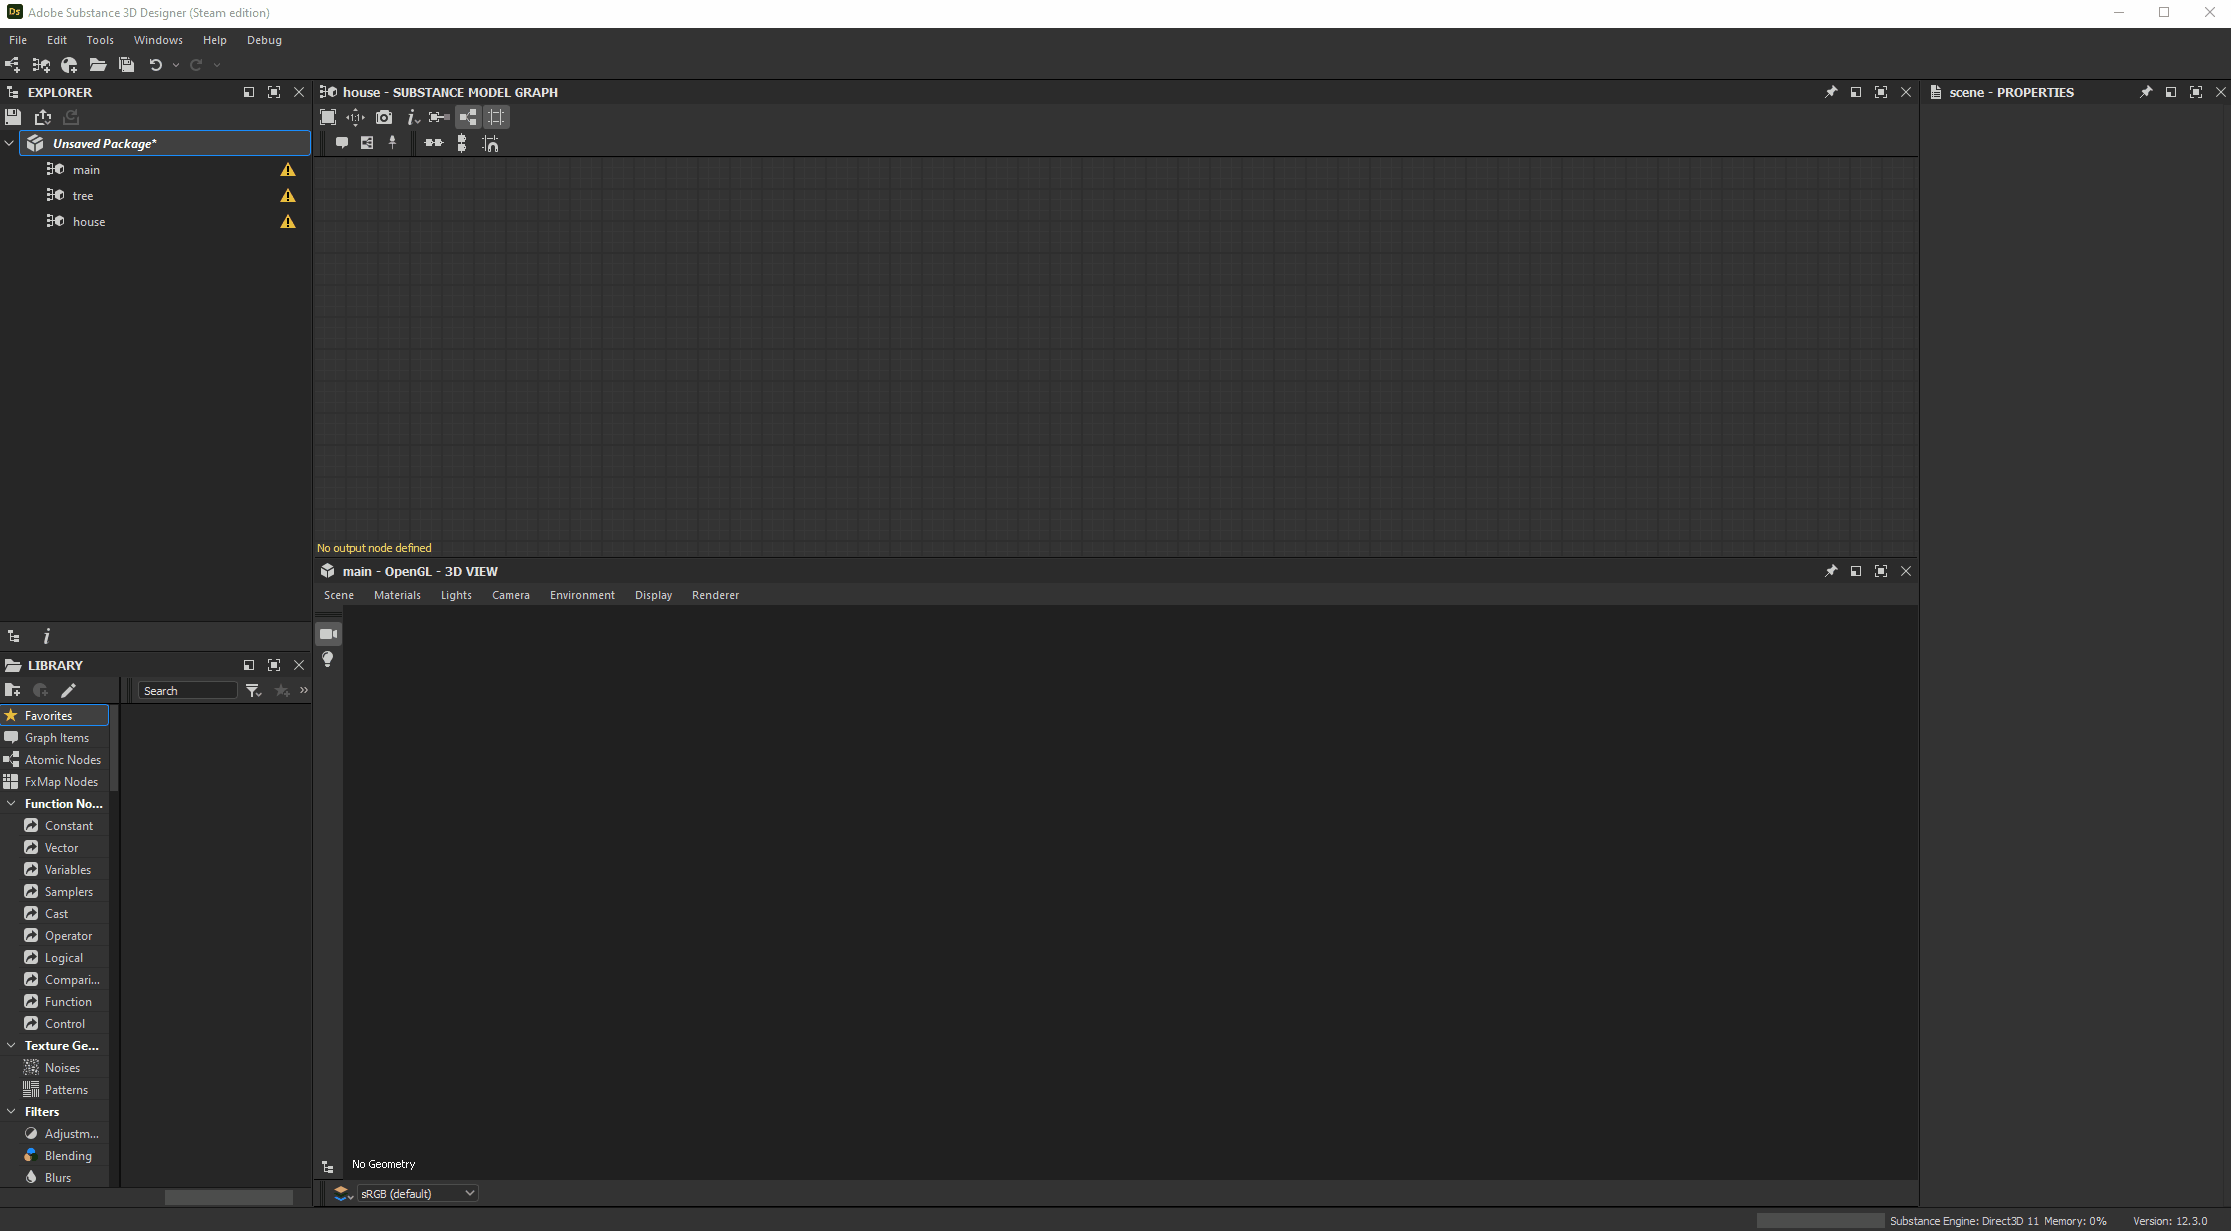This screenshot has width=2231, height=1231.
Task: Click inside the Library search field
Action: (x=186, y=690)
